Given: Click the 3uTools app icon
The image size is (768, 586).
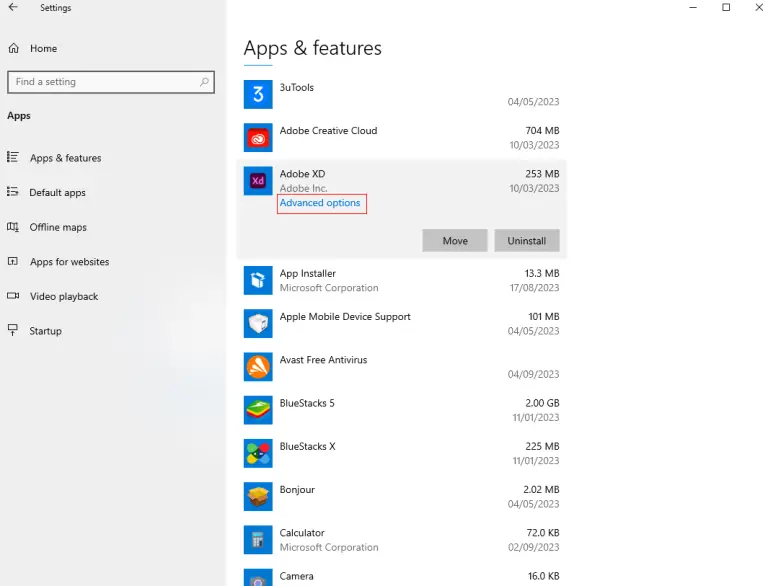Looking at the screenshot, I should 258,95.
